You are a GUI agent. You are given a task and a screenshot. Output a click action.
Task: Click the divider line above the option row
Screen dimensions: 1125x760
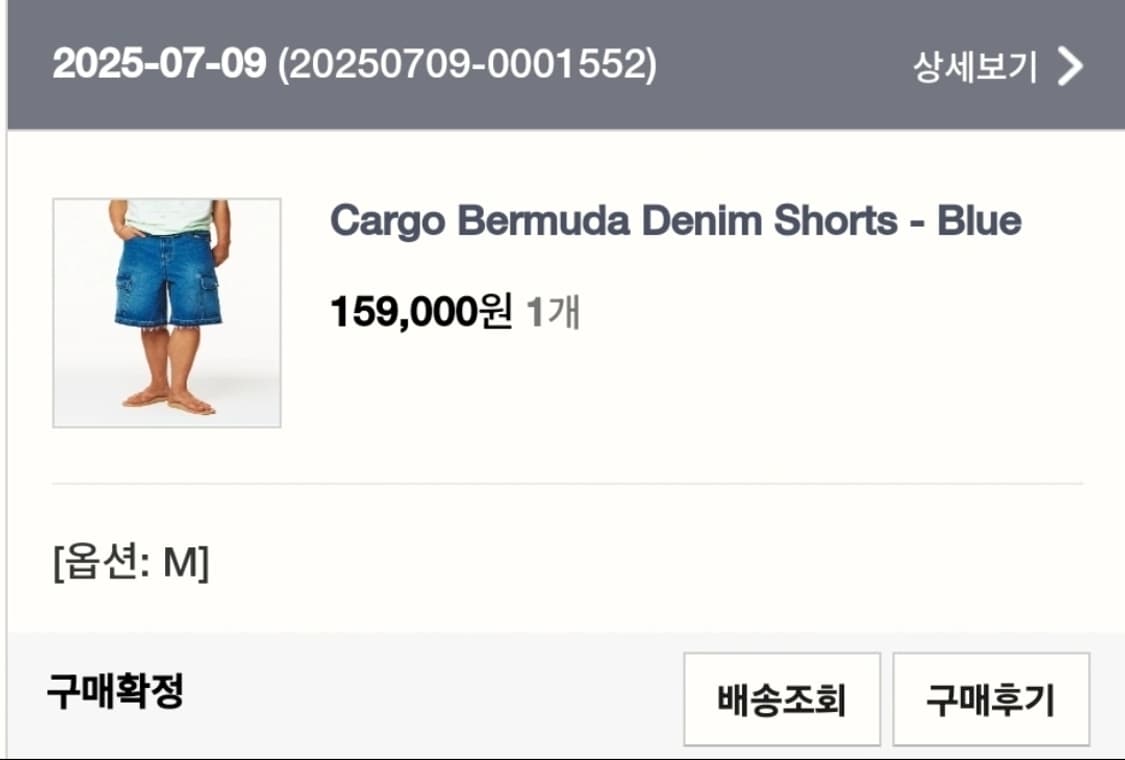pos(567,484)
